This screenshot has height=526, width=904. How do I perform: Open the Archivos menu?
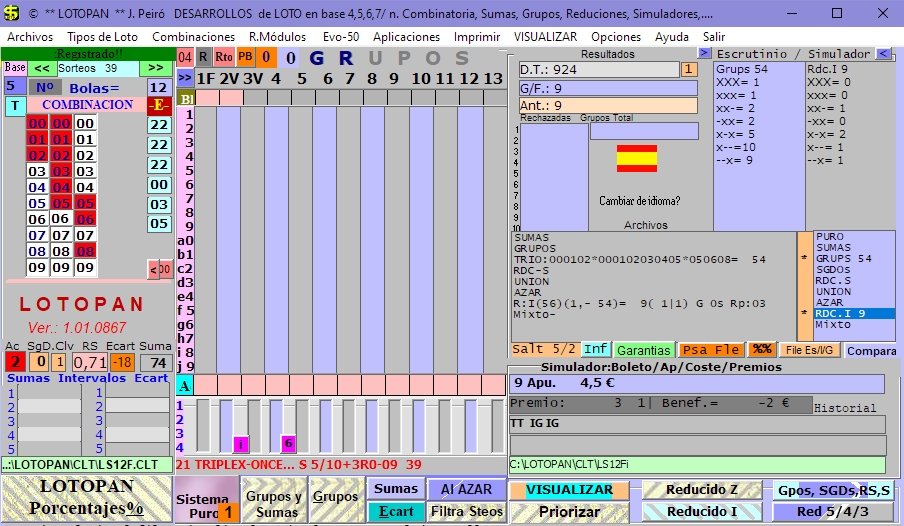tap(30, 37)
